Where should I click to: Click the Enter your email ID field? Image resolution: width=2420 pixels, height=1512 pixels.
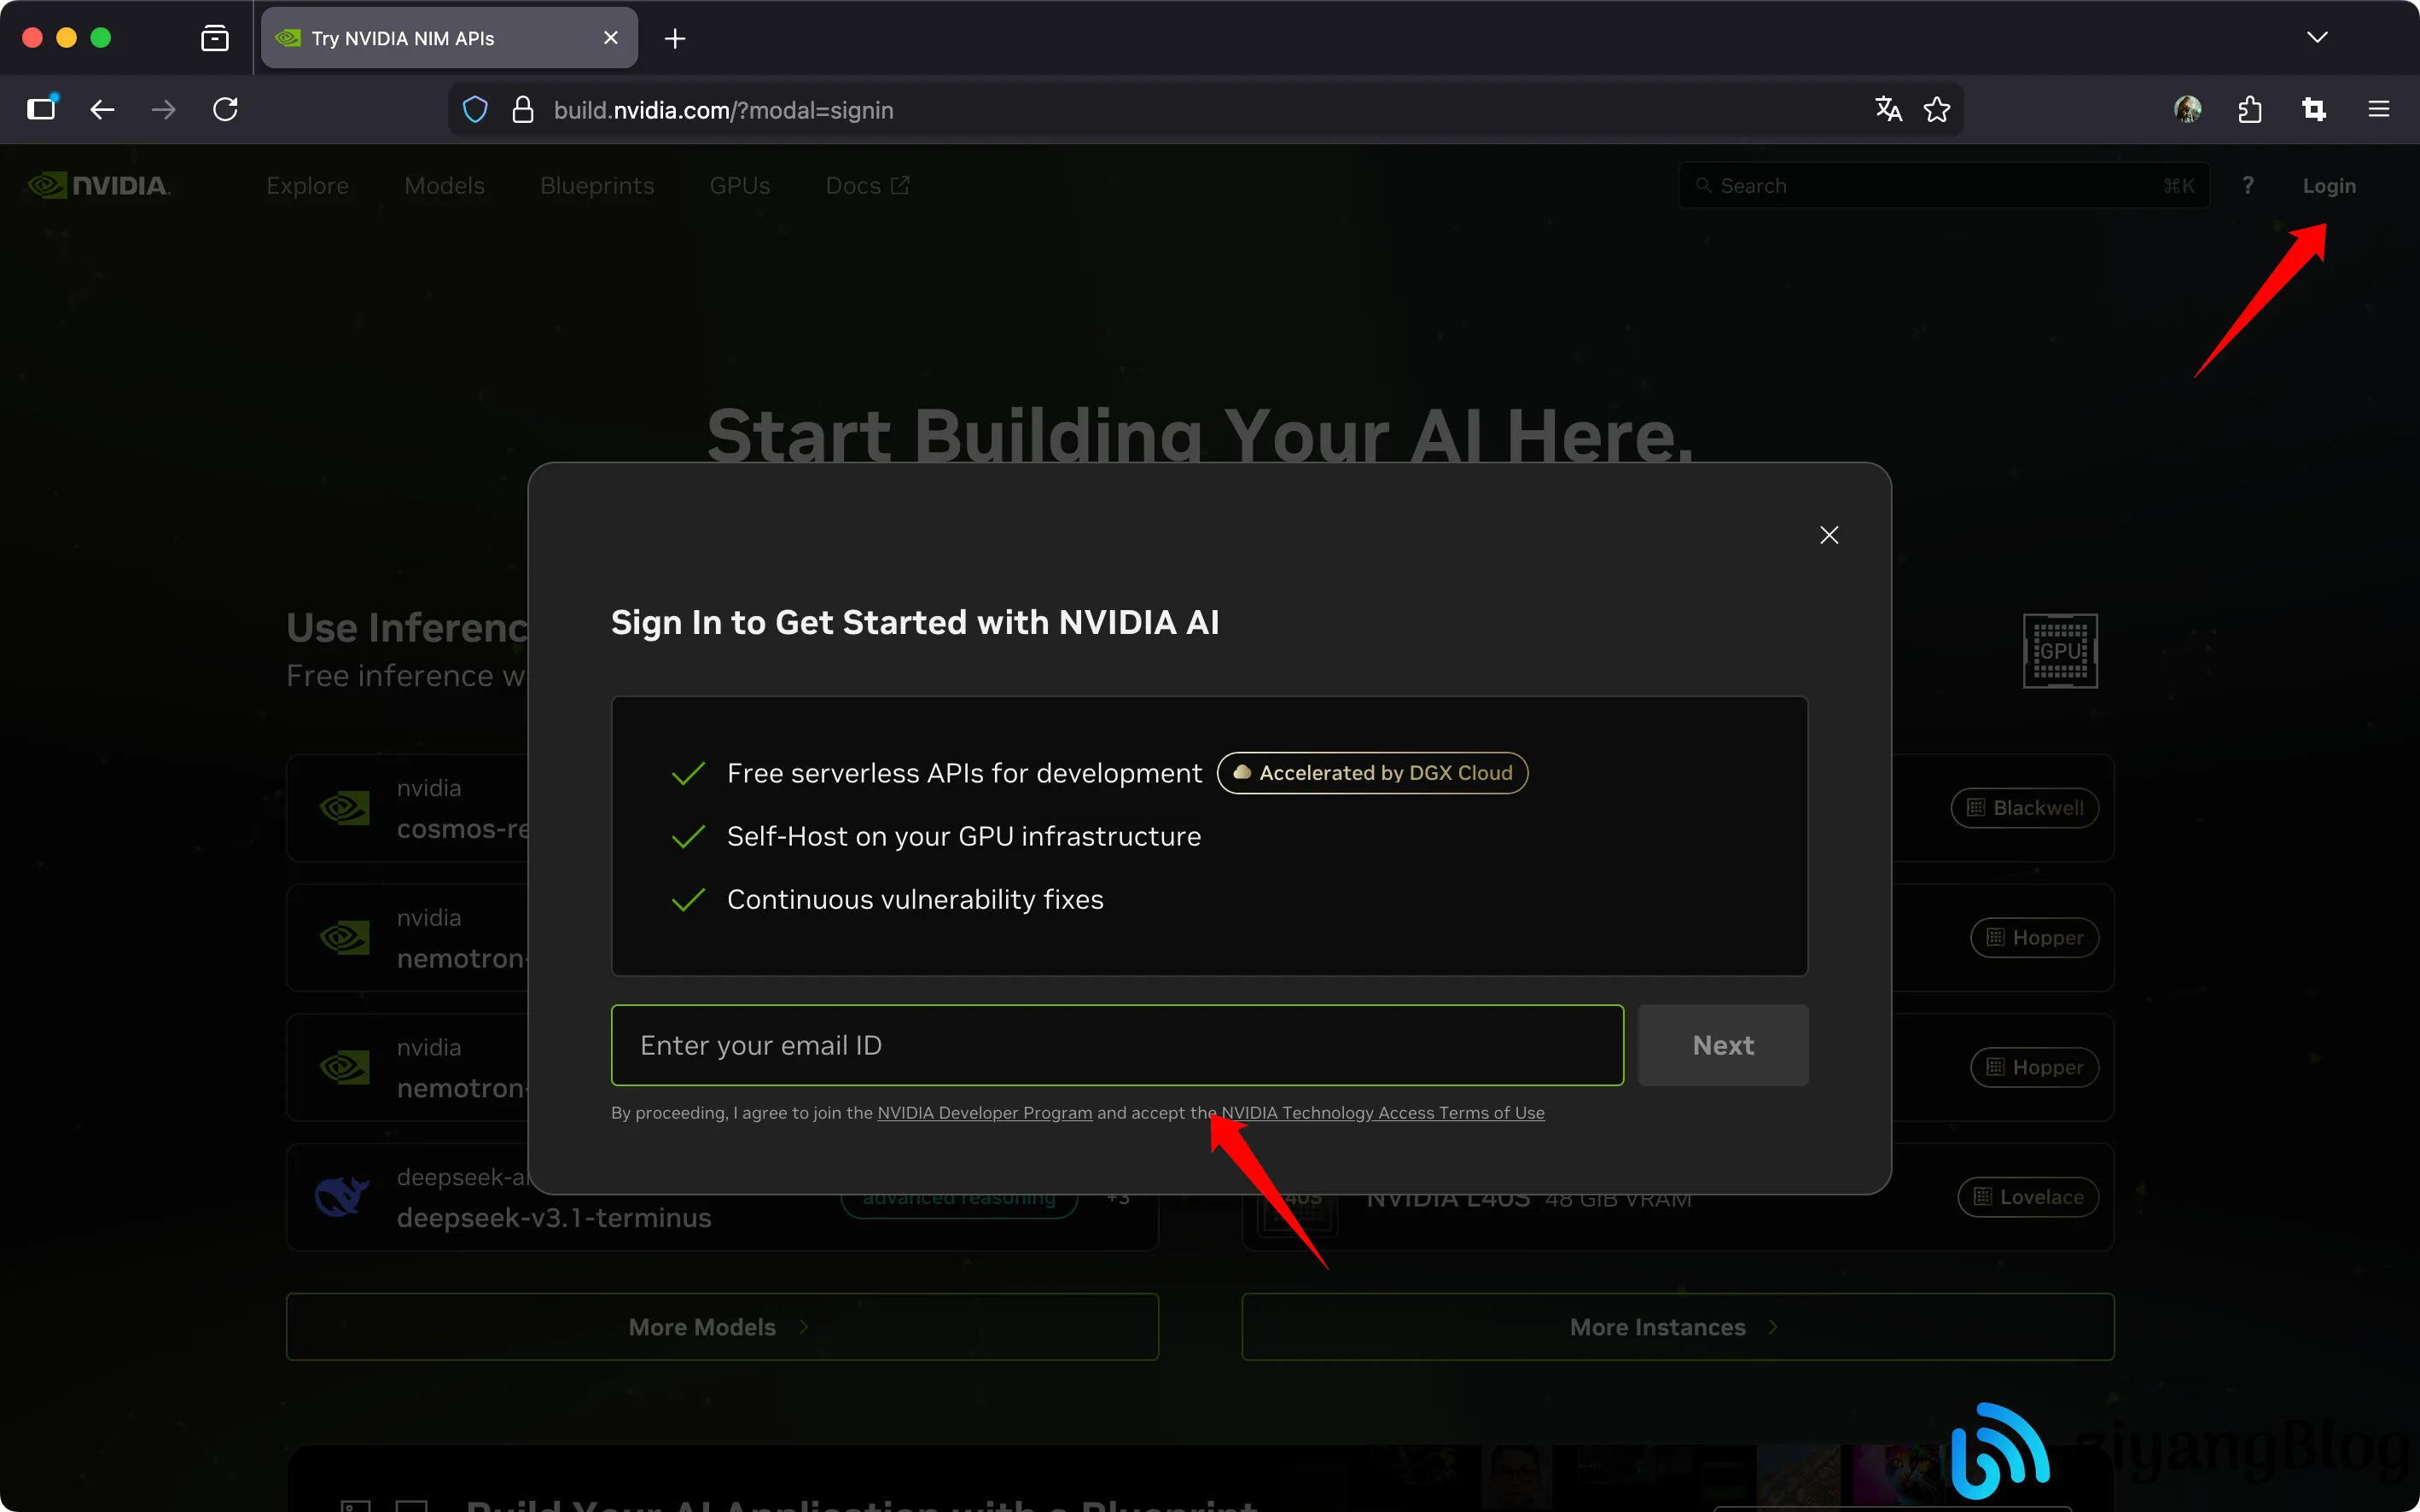pos(1116,1045)
